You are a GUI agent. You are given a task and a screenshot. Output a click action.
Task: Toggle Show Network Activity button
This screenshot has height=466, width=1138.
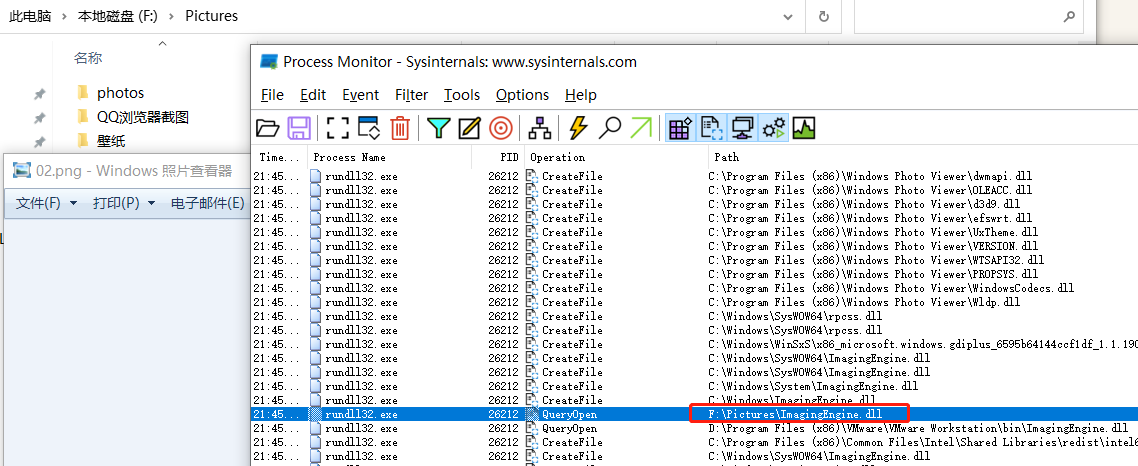point(742,128)
